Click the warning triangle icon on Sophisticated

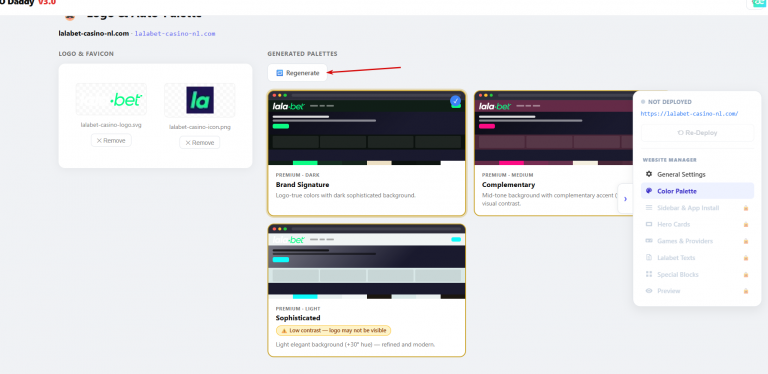coord(284,330)
